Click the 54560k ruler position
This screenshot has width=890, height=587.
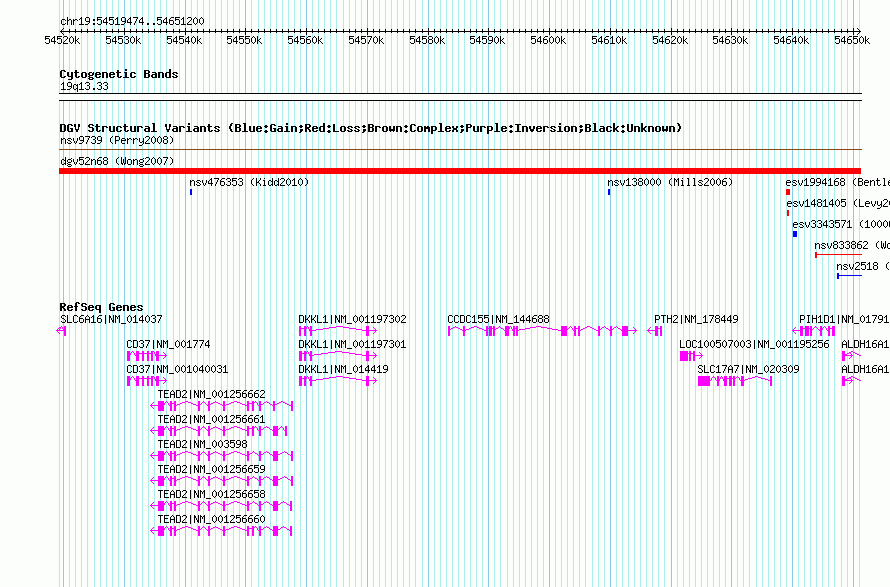tap(305, 41)
